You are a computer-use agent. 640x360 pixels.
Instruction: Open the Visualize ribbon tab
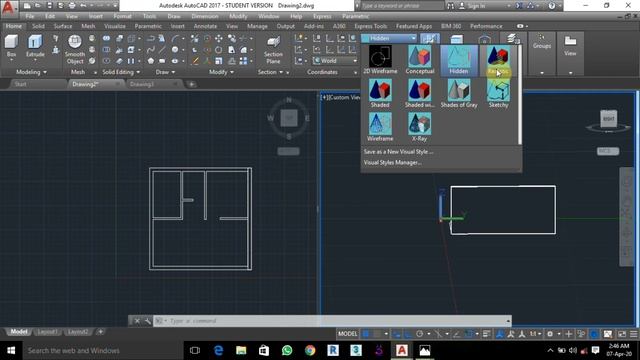coord(115,26)
